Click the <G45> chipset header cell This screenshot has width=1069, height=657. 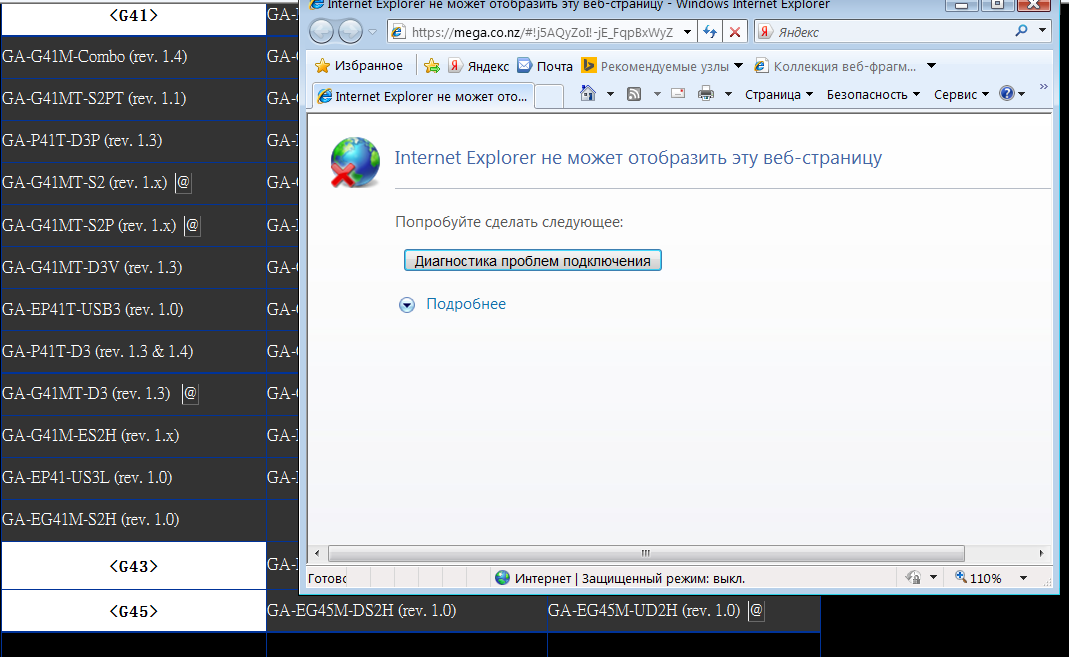(x=134, y=611)
